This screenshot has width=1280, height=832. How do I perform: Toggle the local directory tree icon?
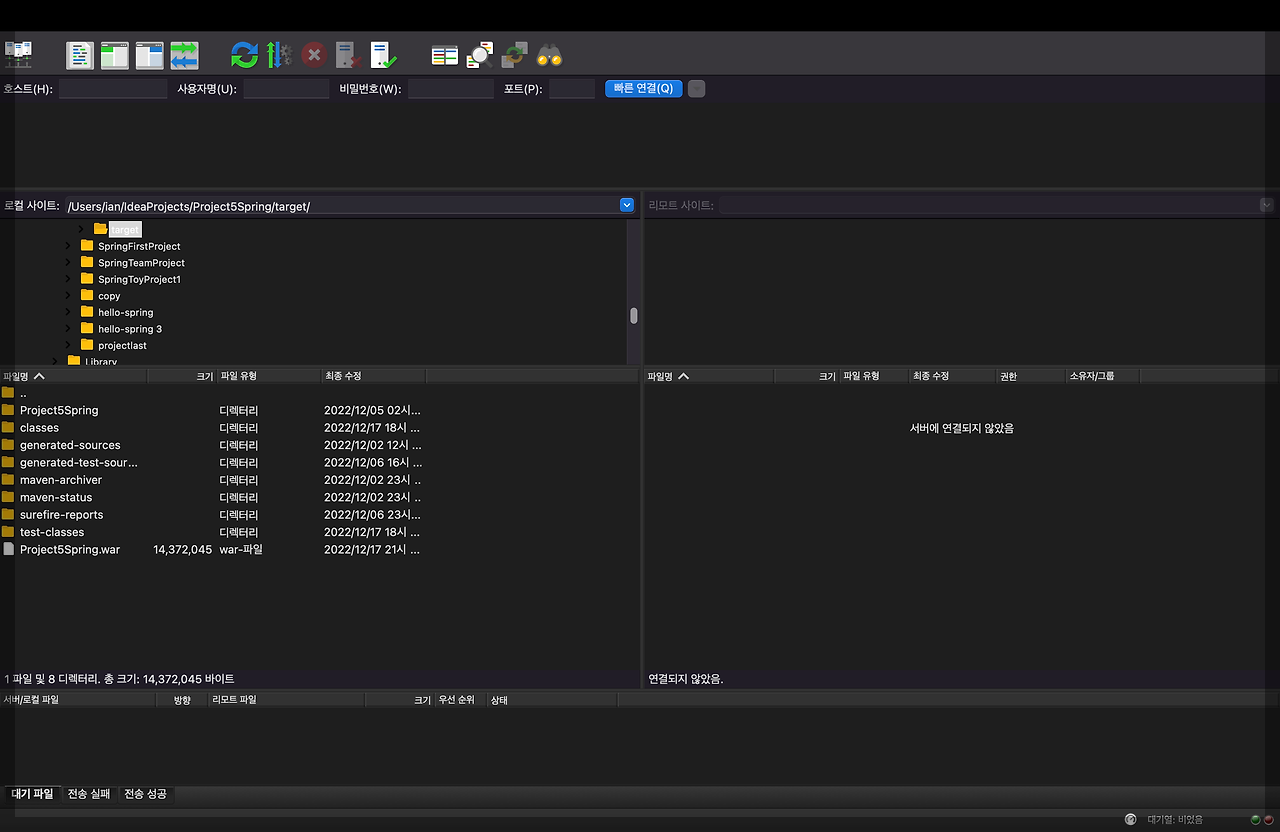115,55
